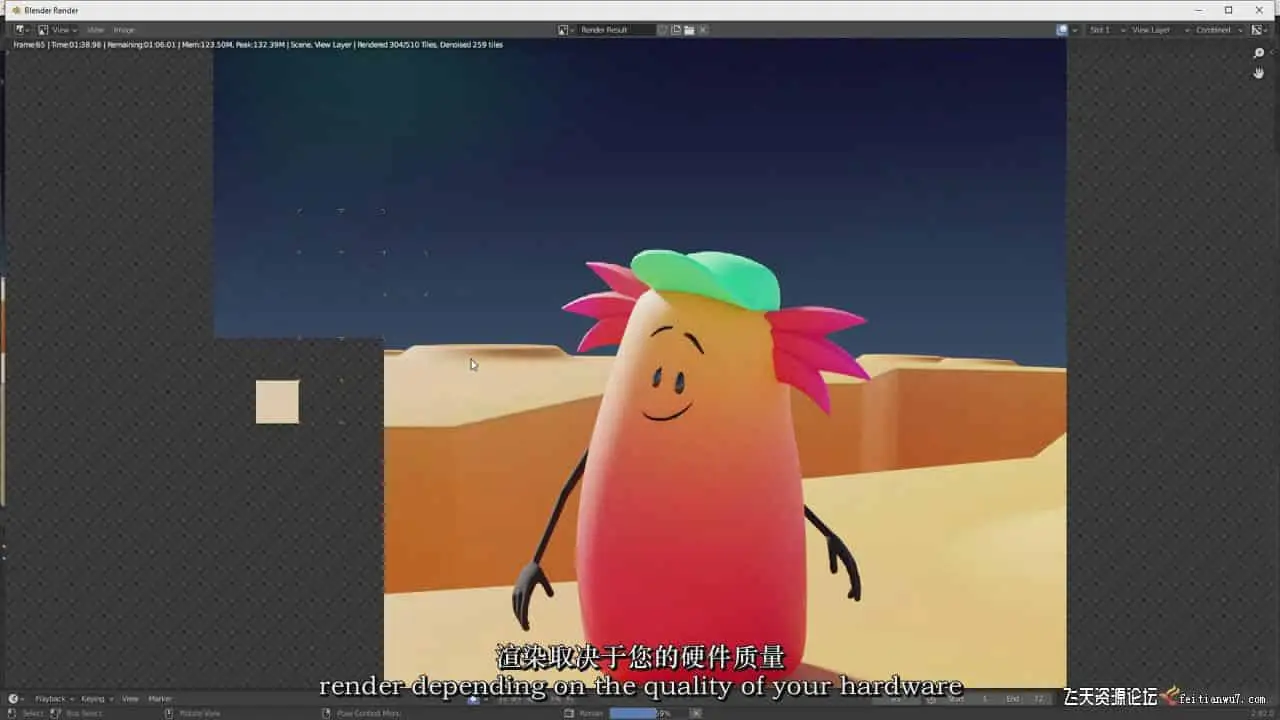Toggle the blue display render icon
Screen dimensions: 1280x720
[1062, 30]
